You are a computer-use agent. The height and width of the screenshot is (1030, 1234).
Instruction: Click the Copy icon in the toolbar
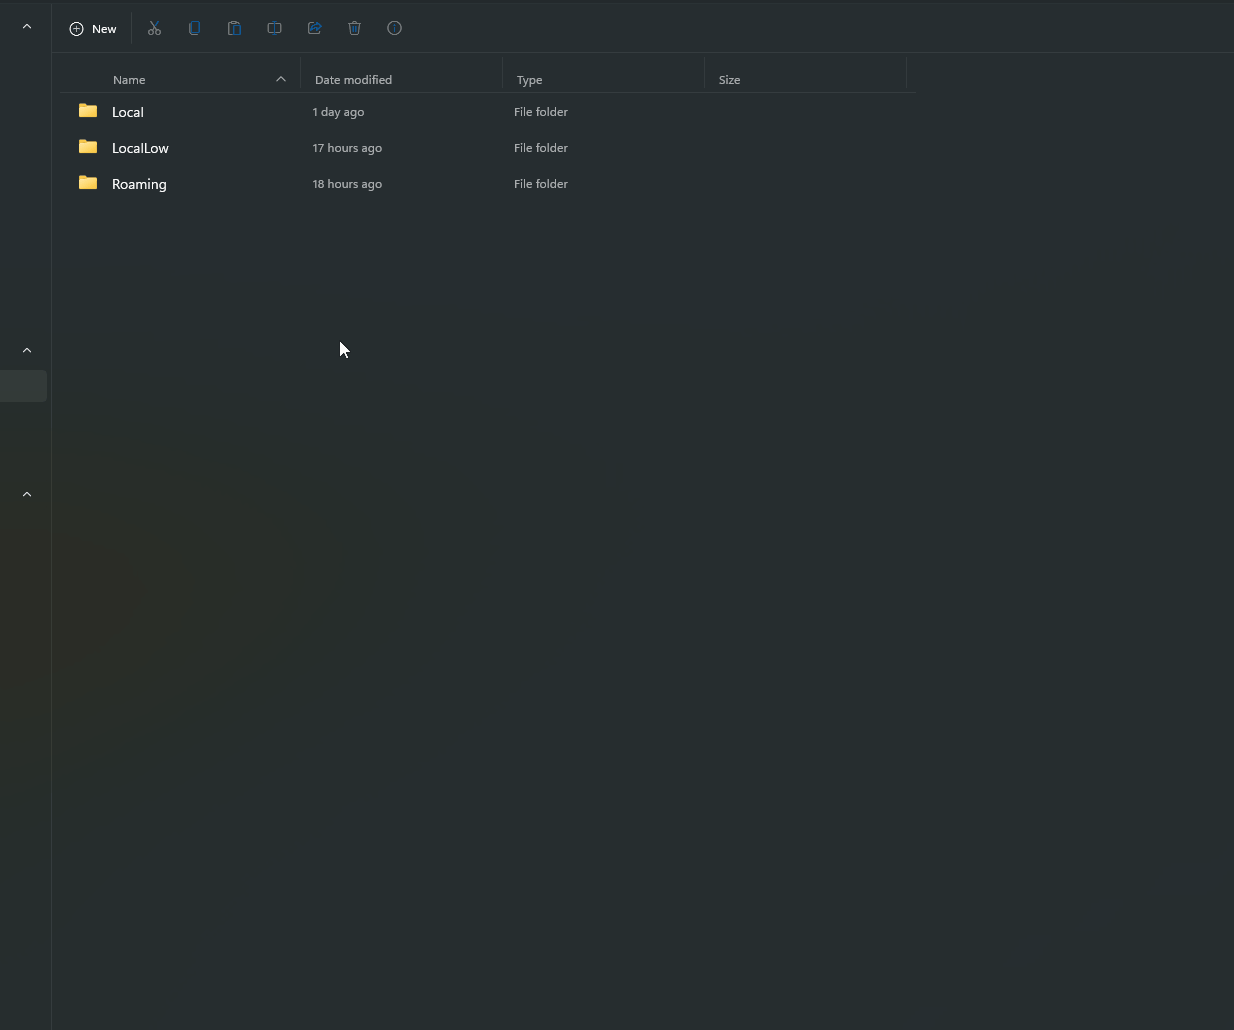pyautogui.click(x=194, y=29)
